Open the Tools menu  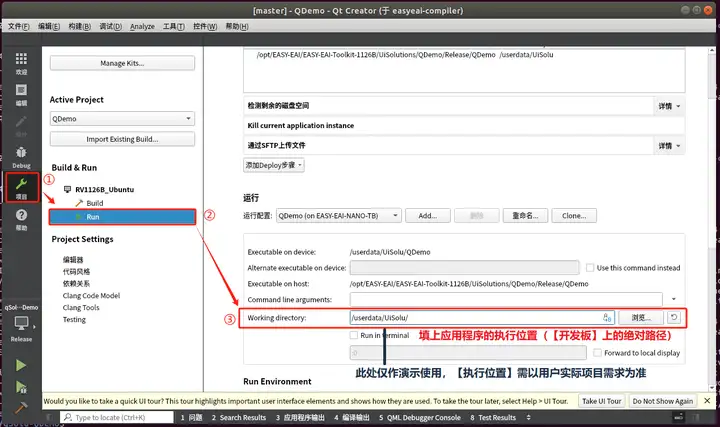pyautogui.click(x=174, y=26)
